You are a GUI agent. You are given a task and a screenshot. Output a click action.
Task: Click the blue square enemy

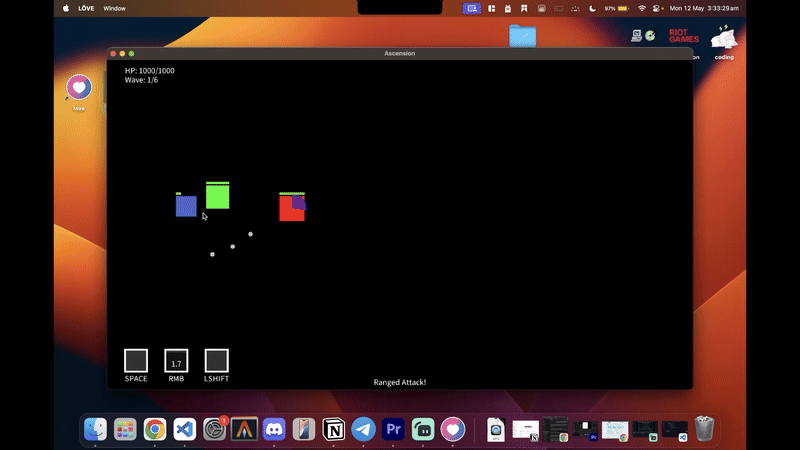coord(186,206)
